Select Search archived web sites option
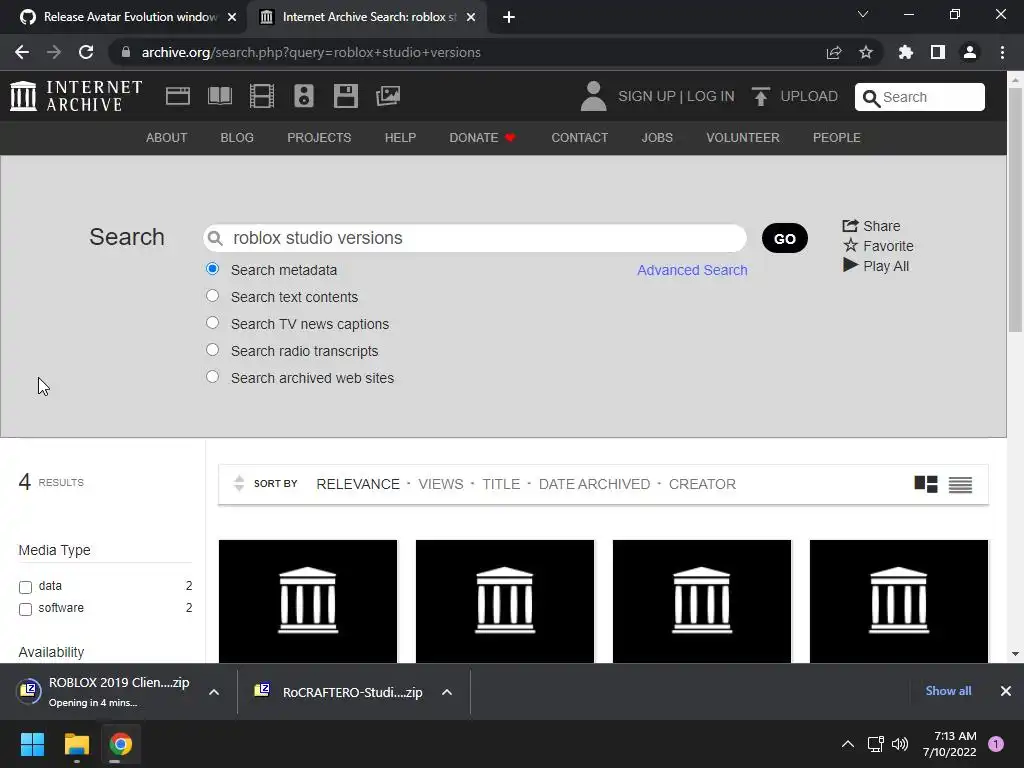The height and width of the screenshot is (768, 1024). (212, 377)
